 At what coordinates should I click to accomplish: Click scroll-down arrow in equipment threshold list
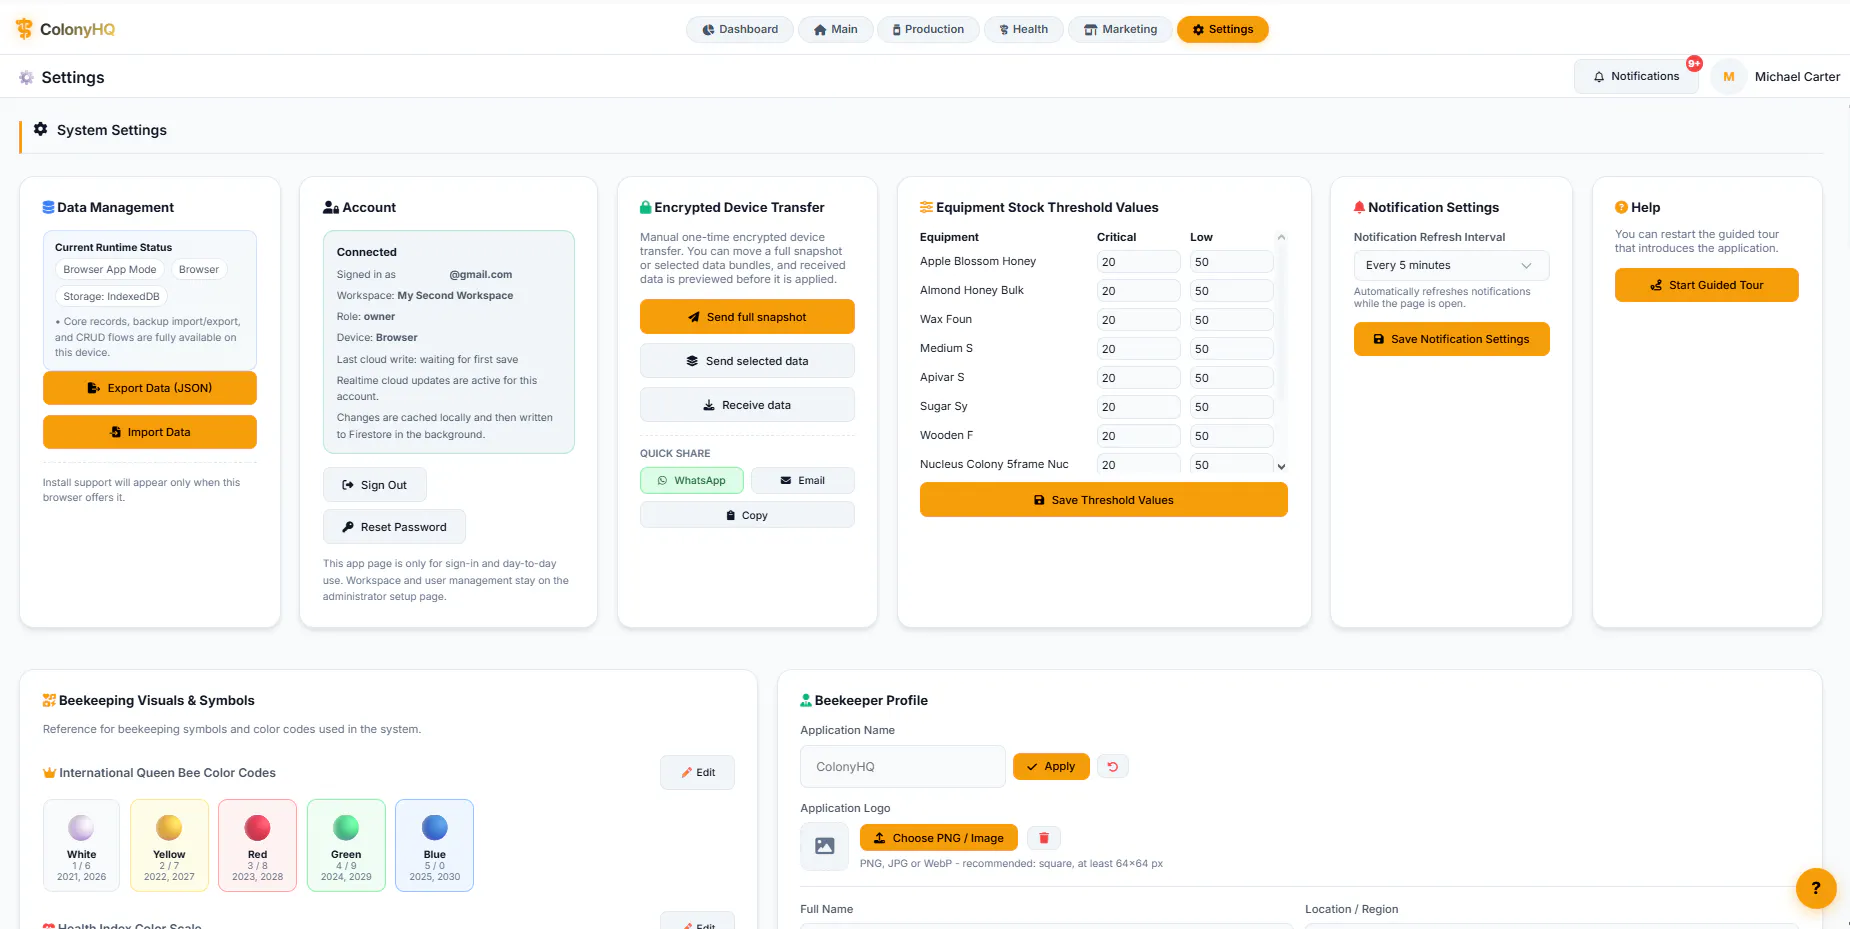[x=1281, y=466]
